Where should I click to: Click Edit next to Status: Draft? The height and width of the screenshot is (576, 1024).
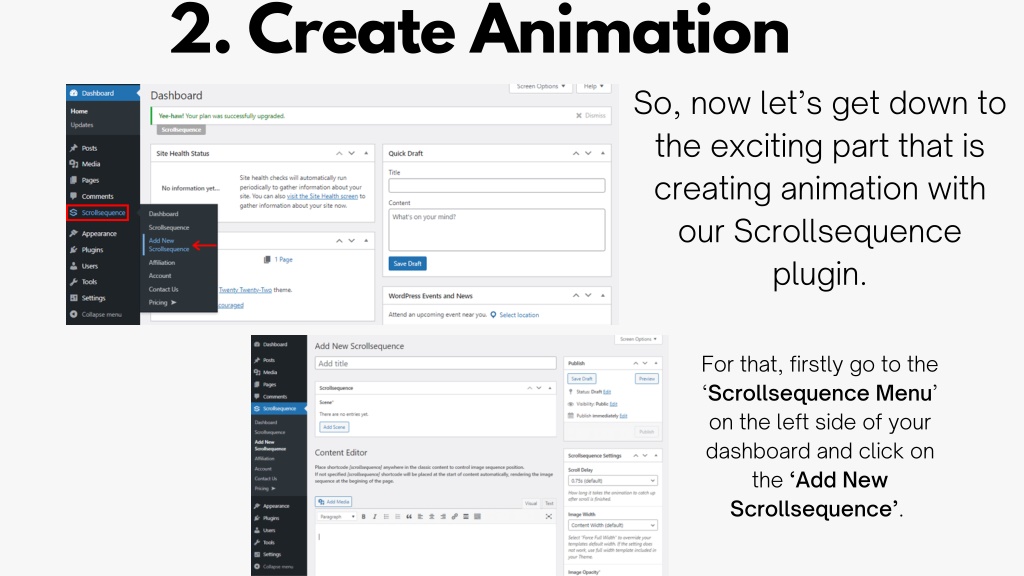pyautogui.click(x=607, y=392)
